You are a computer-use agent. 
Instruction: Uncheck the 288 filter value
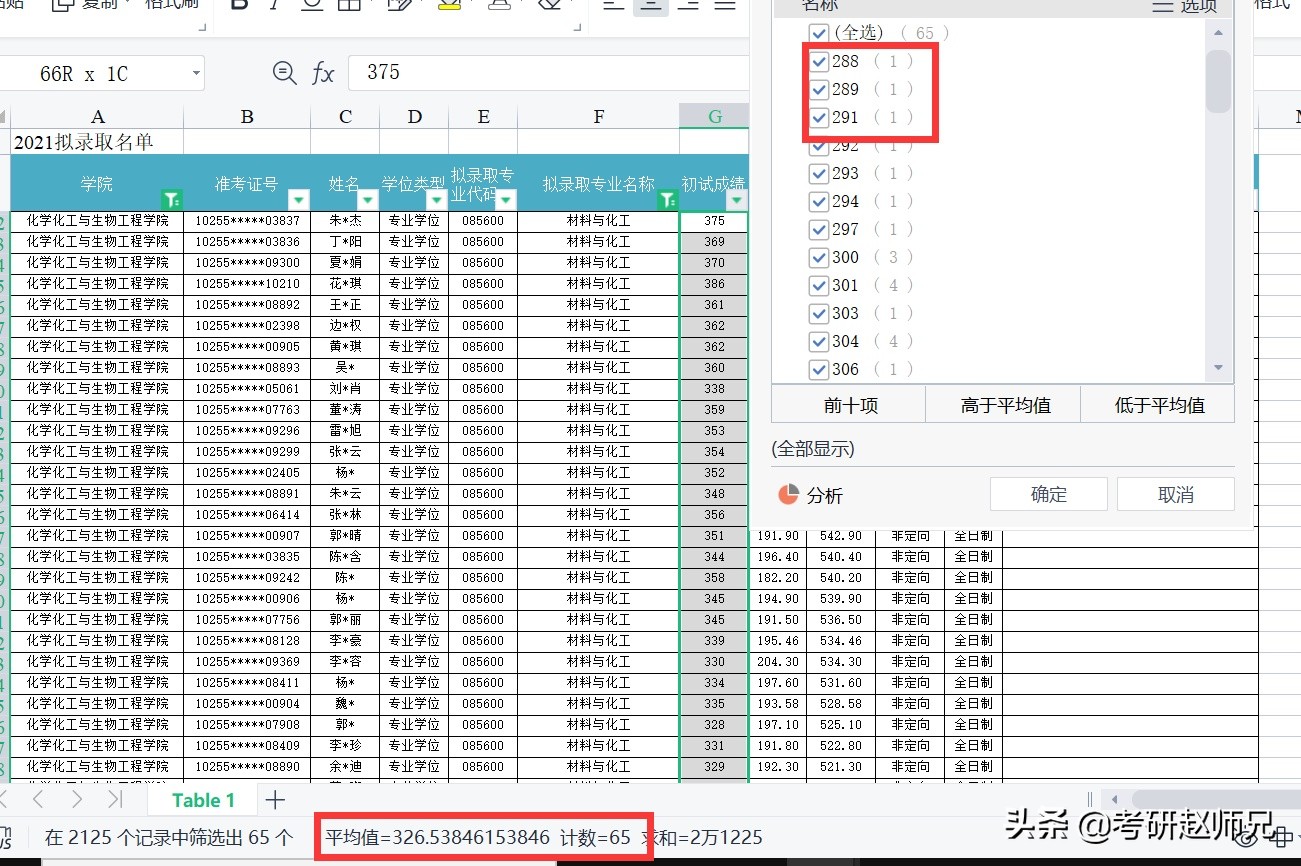click(820, 61)
